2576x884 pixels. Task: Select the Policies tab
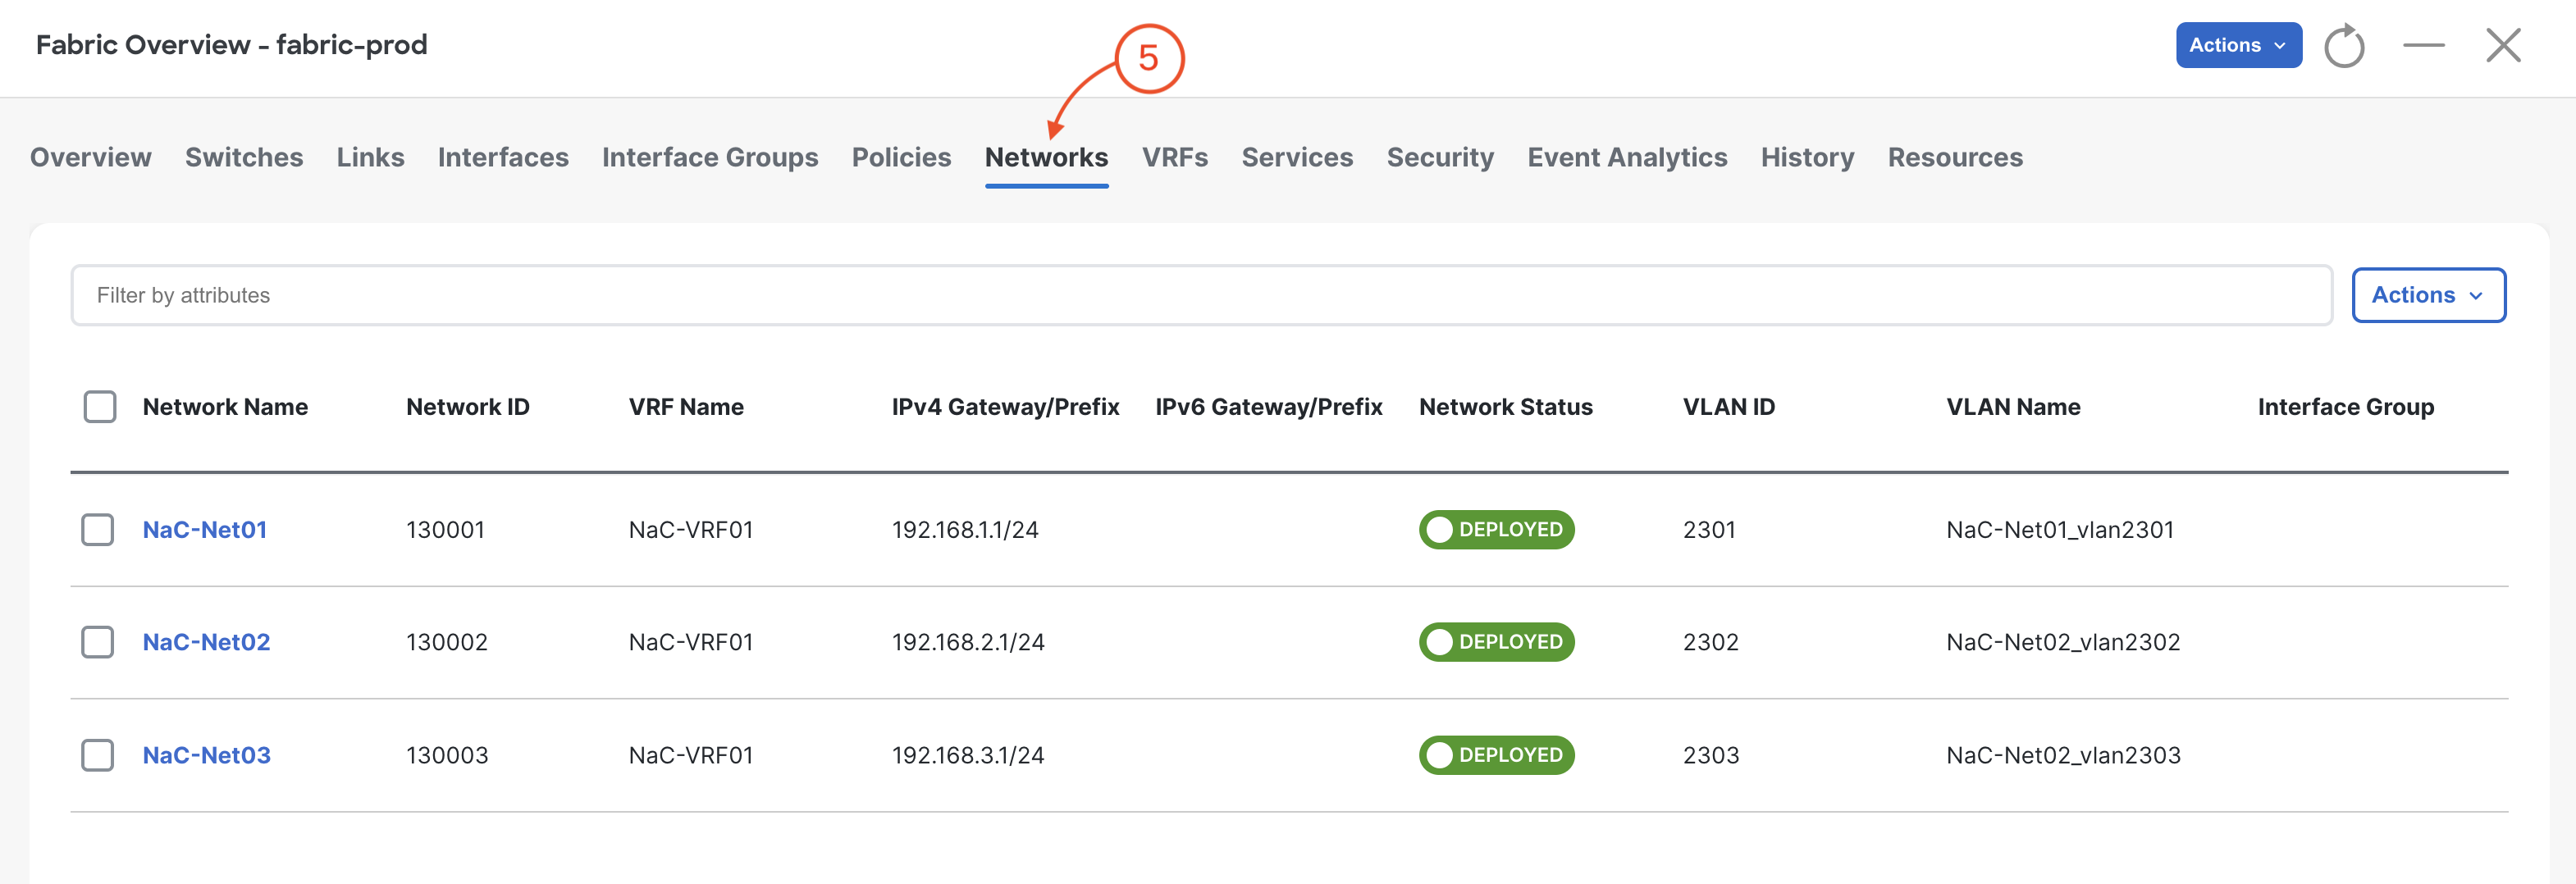click(901, 157)
